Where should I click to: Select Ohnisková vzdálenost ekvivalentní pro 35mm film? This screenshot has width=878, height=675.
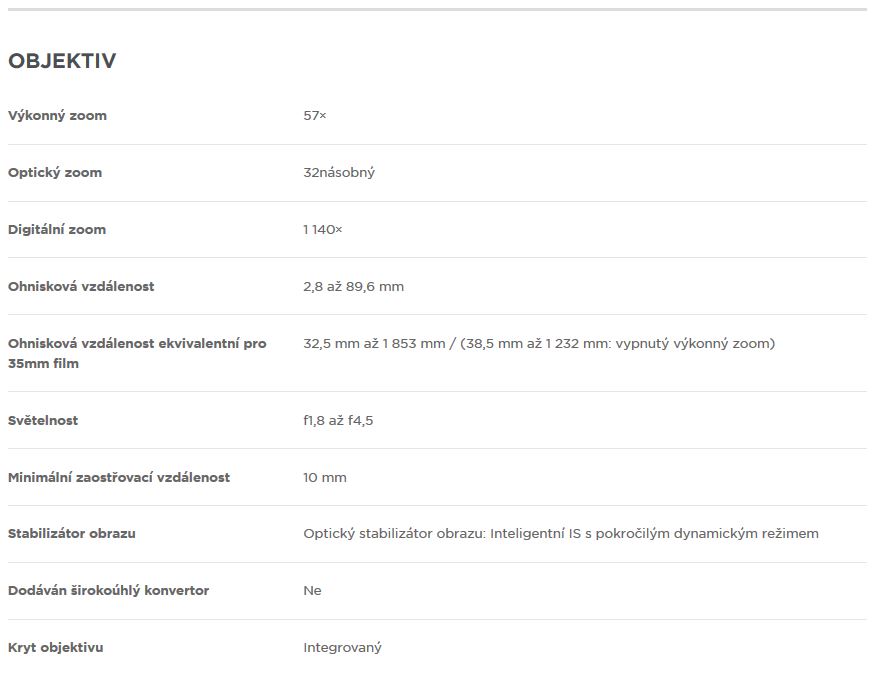[x=137, y=353]
